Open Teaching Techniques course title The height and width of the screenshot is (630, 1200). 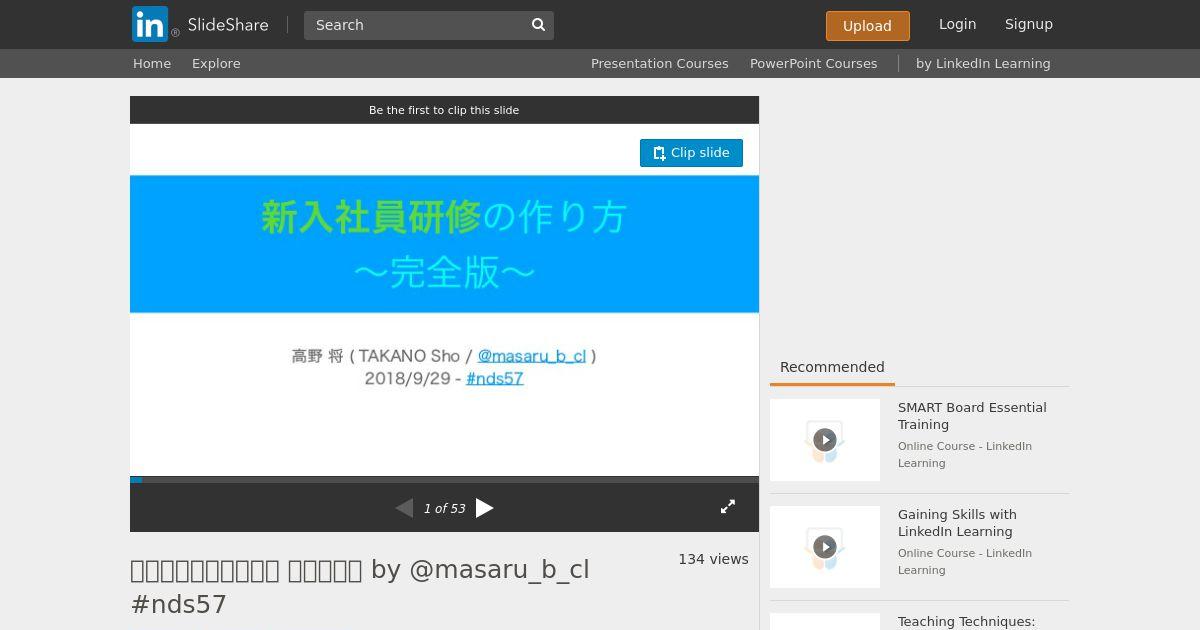[966, 621]
